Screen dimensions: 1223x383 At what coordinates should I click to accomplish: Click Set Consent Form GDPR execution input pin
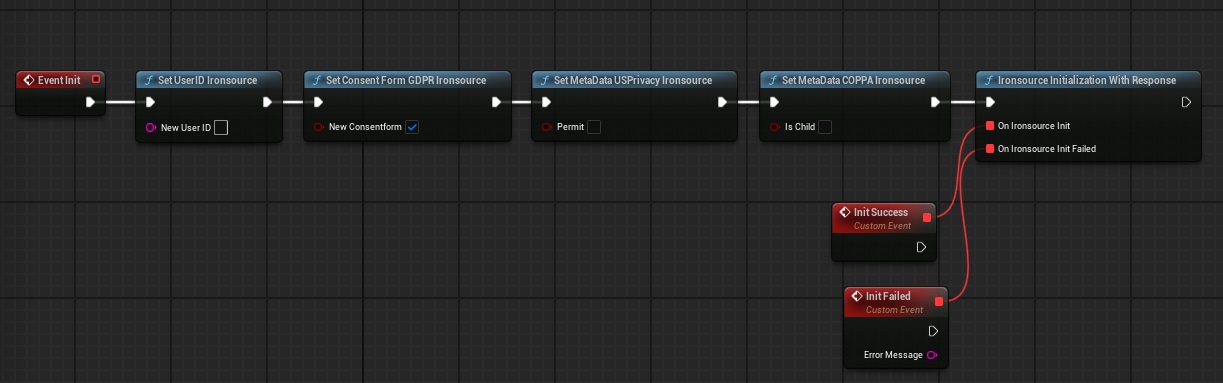(318, 102)
